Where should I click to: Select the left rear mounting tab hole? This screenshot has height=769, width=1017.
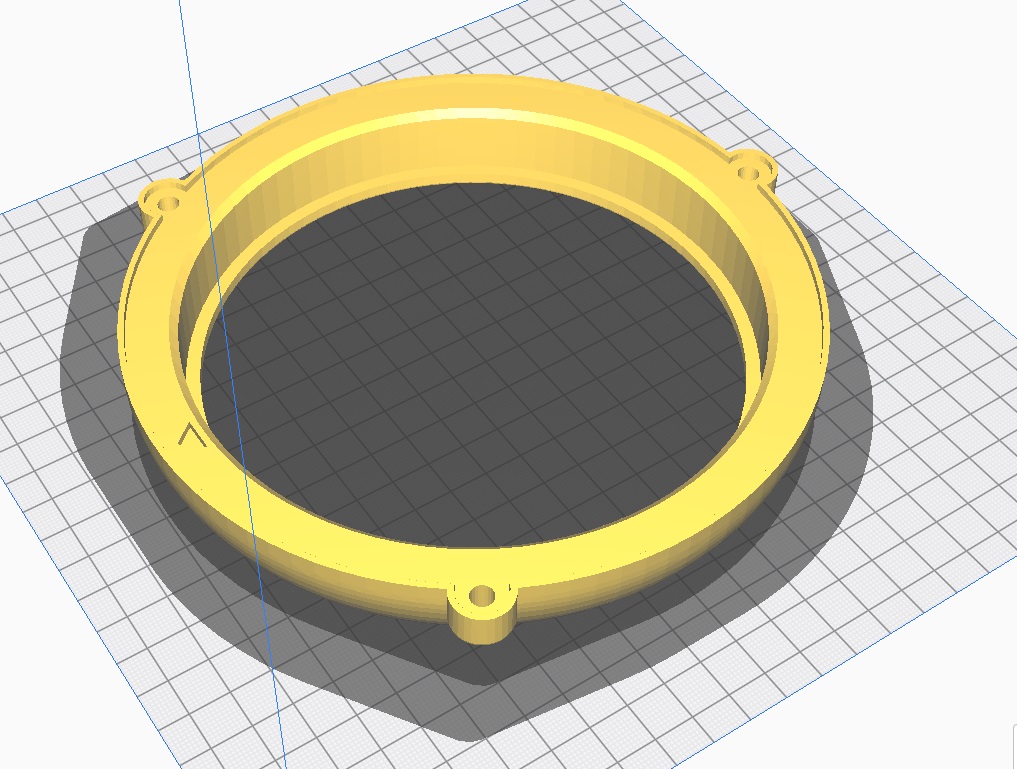click(x=168, y=201)
